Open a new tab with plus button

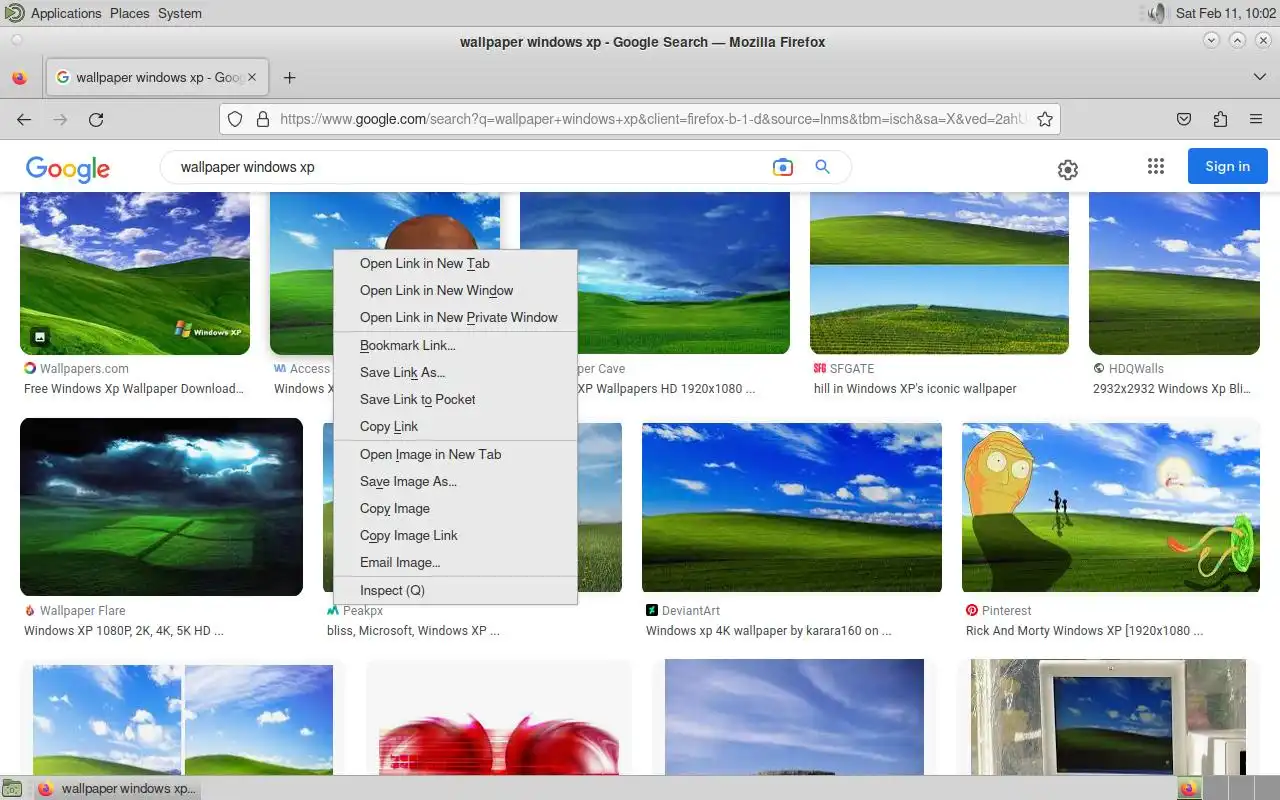(x=289, y=77)
